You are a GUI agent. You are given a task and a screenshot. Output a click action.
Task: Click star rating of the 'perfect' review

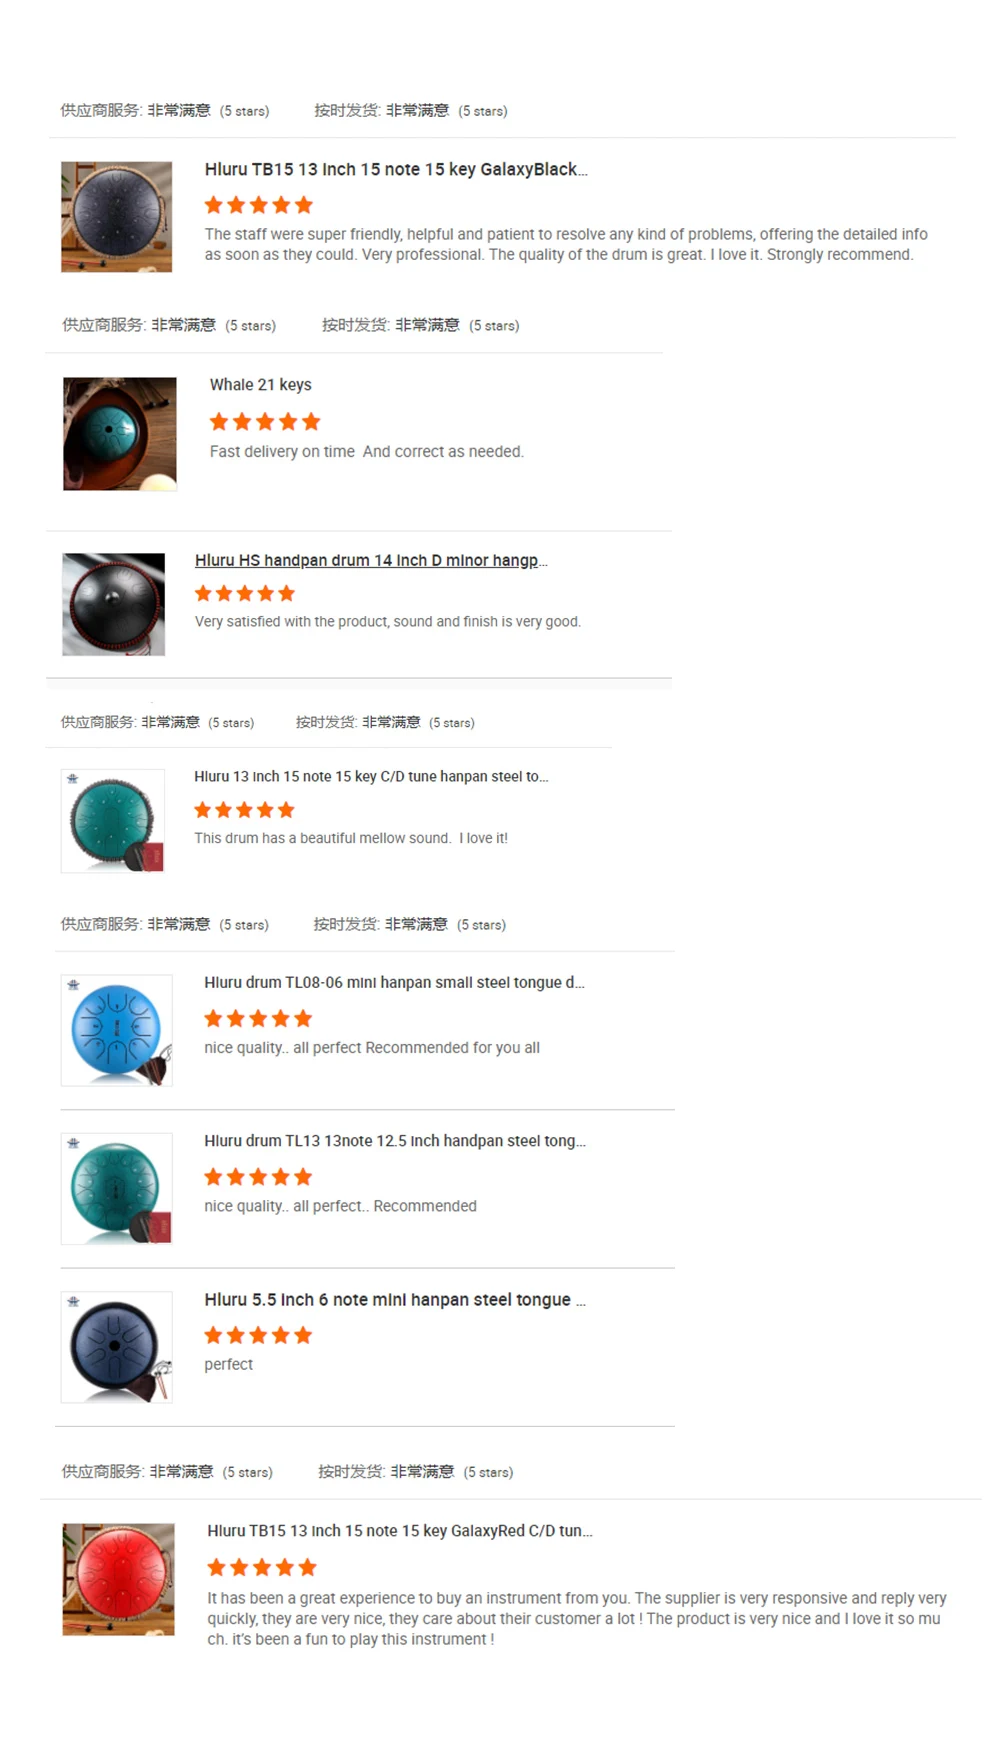pyautogui.click(x=259, y=1335)
